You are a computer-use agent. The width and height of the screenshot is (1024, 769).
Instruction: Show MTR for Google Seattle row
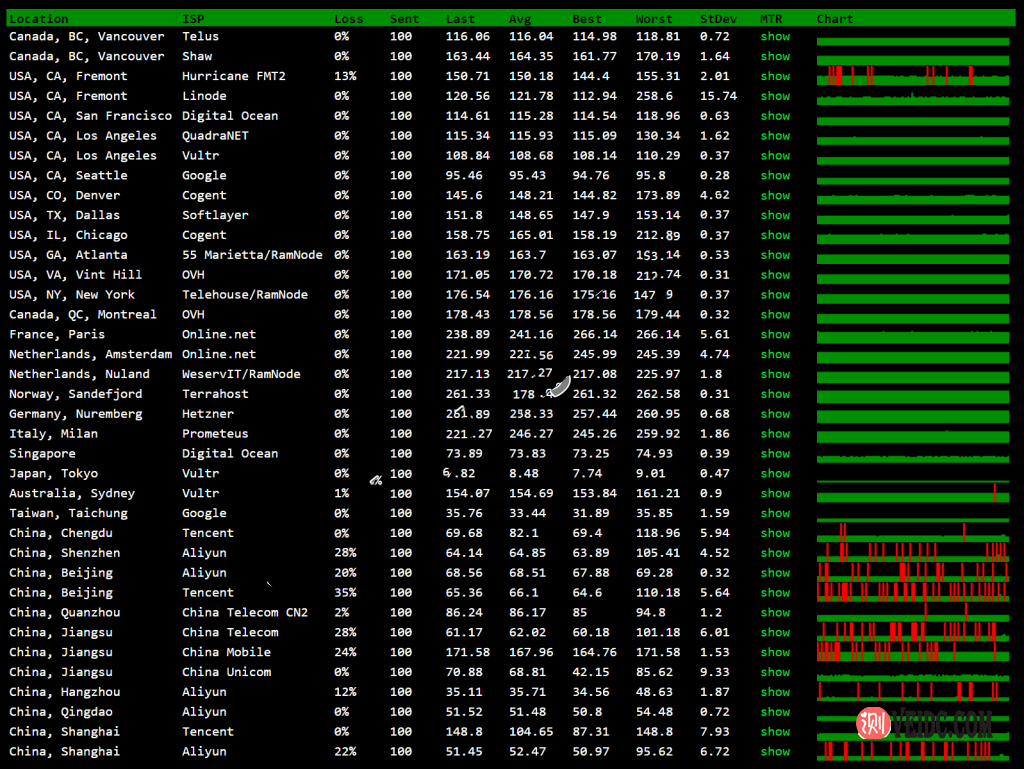tap(775, 175)
